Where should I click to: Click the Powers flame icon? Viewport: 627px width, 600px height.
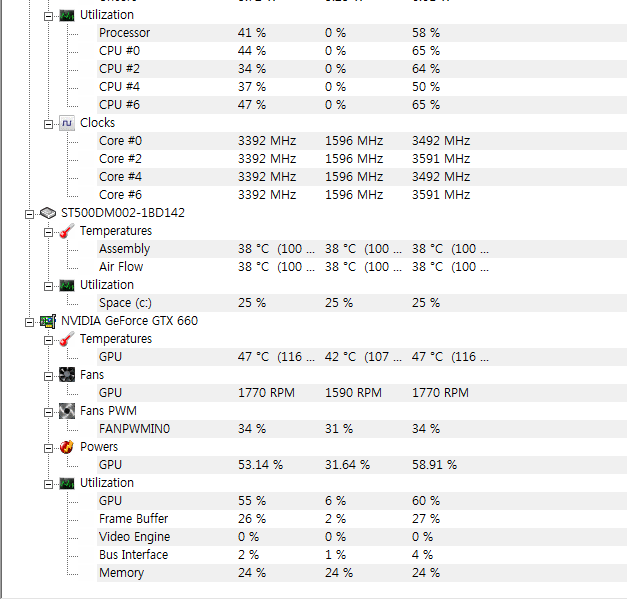click(67, 447)
